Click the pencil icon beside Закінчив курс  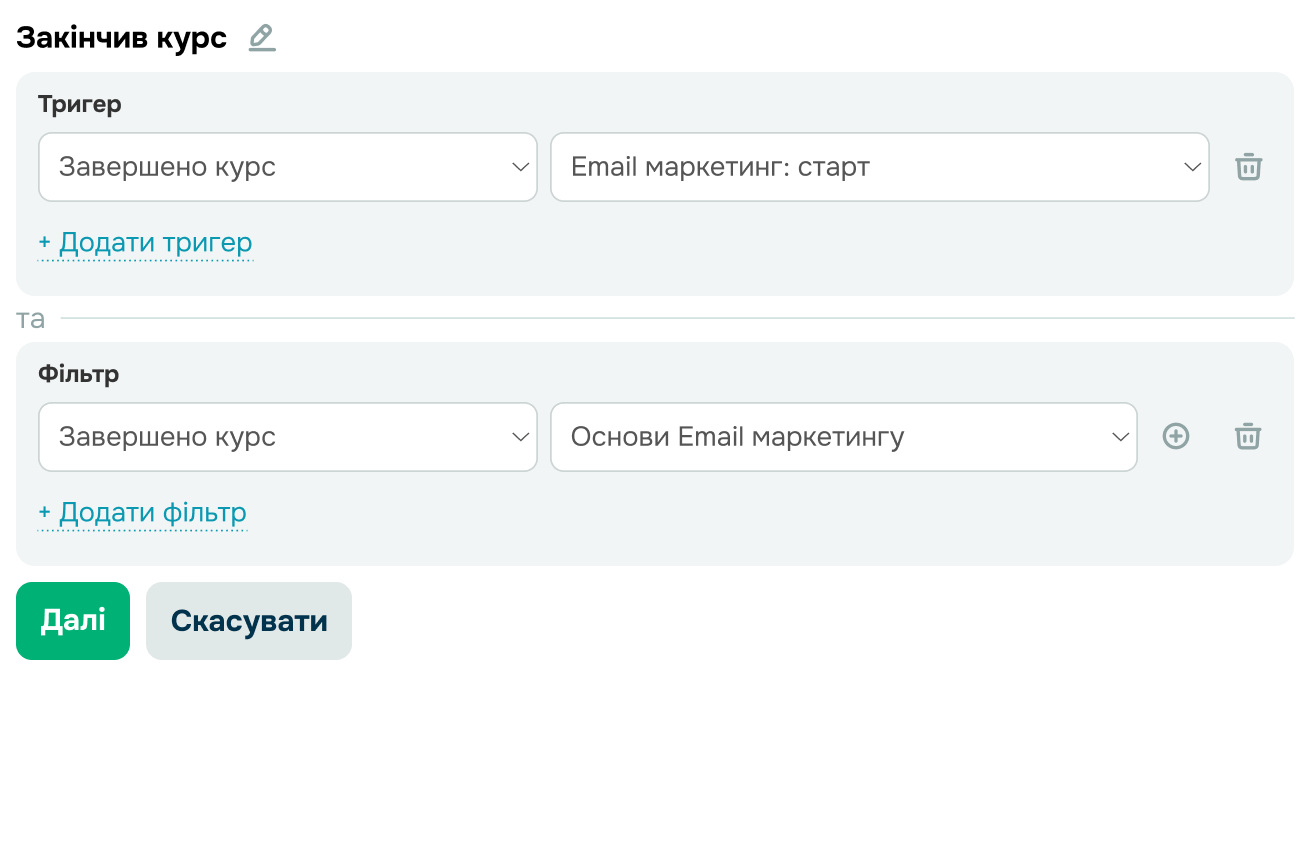[262, 38]
